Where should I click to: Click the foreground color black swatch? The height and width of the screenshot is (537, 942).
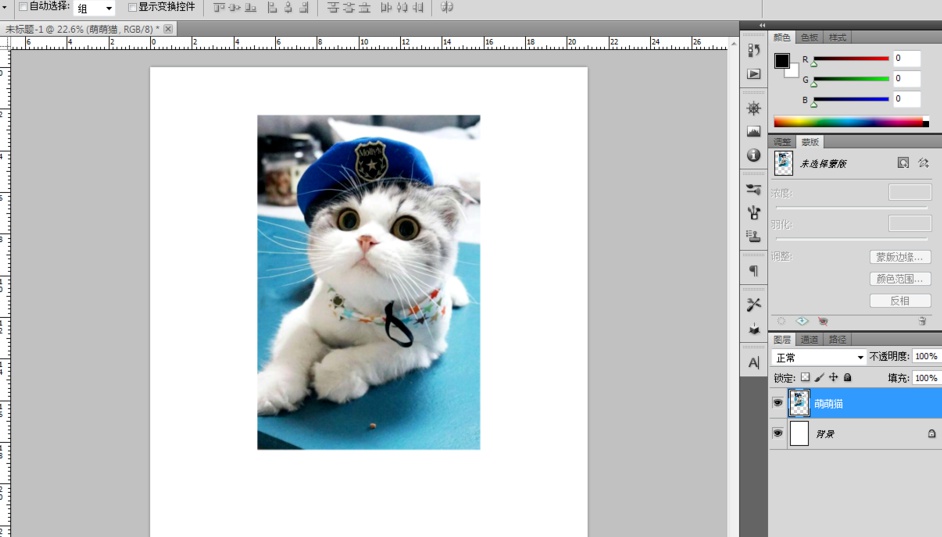[x=782, y=61]
